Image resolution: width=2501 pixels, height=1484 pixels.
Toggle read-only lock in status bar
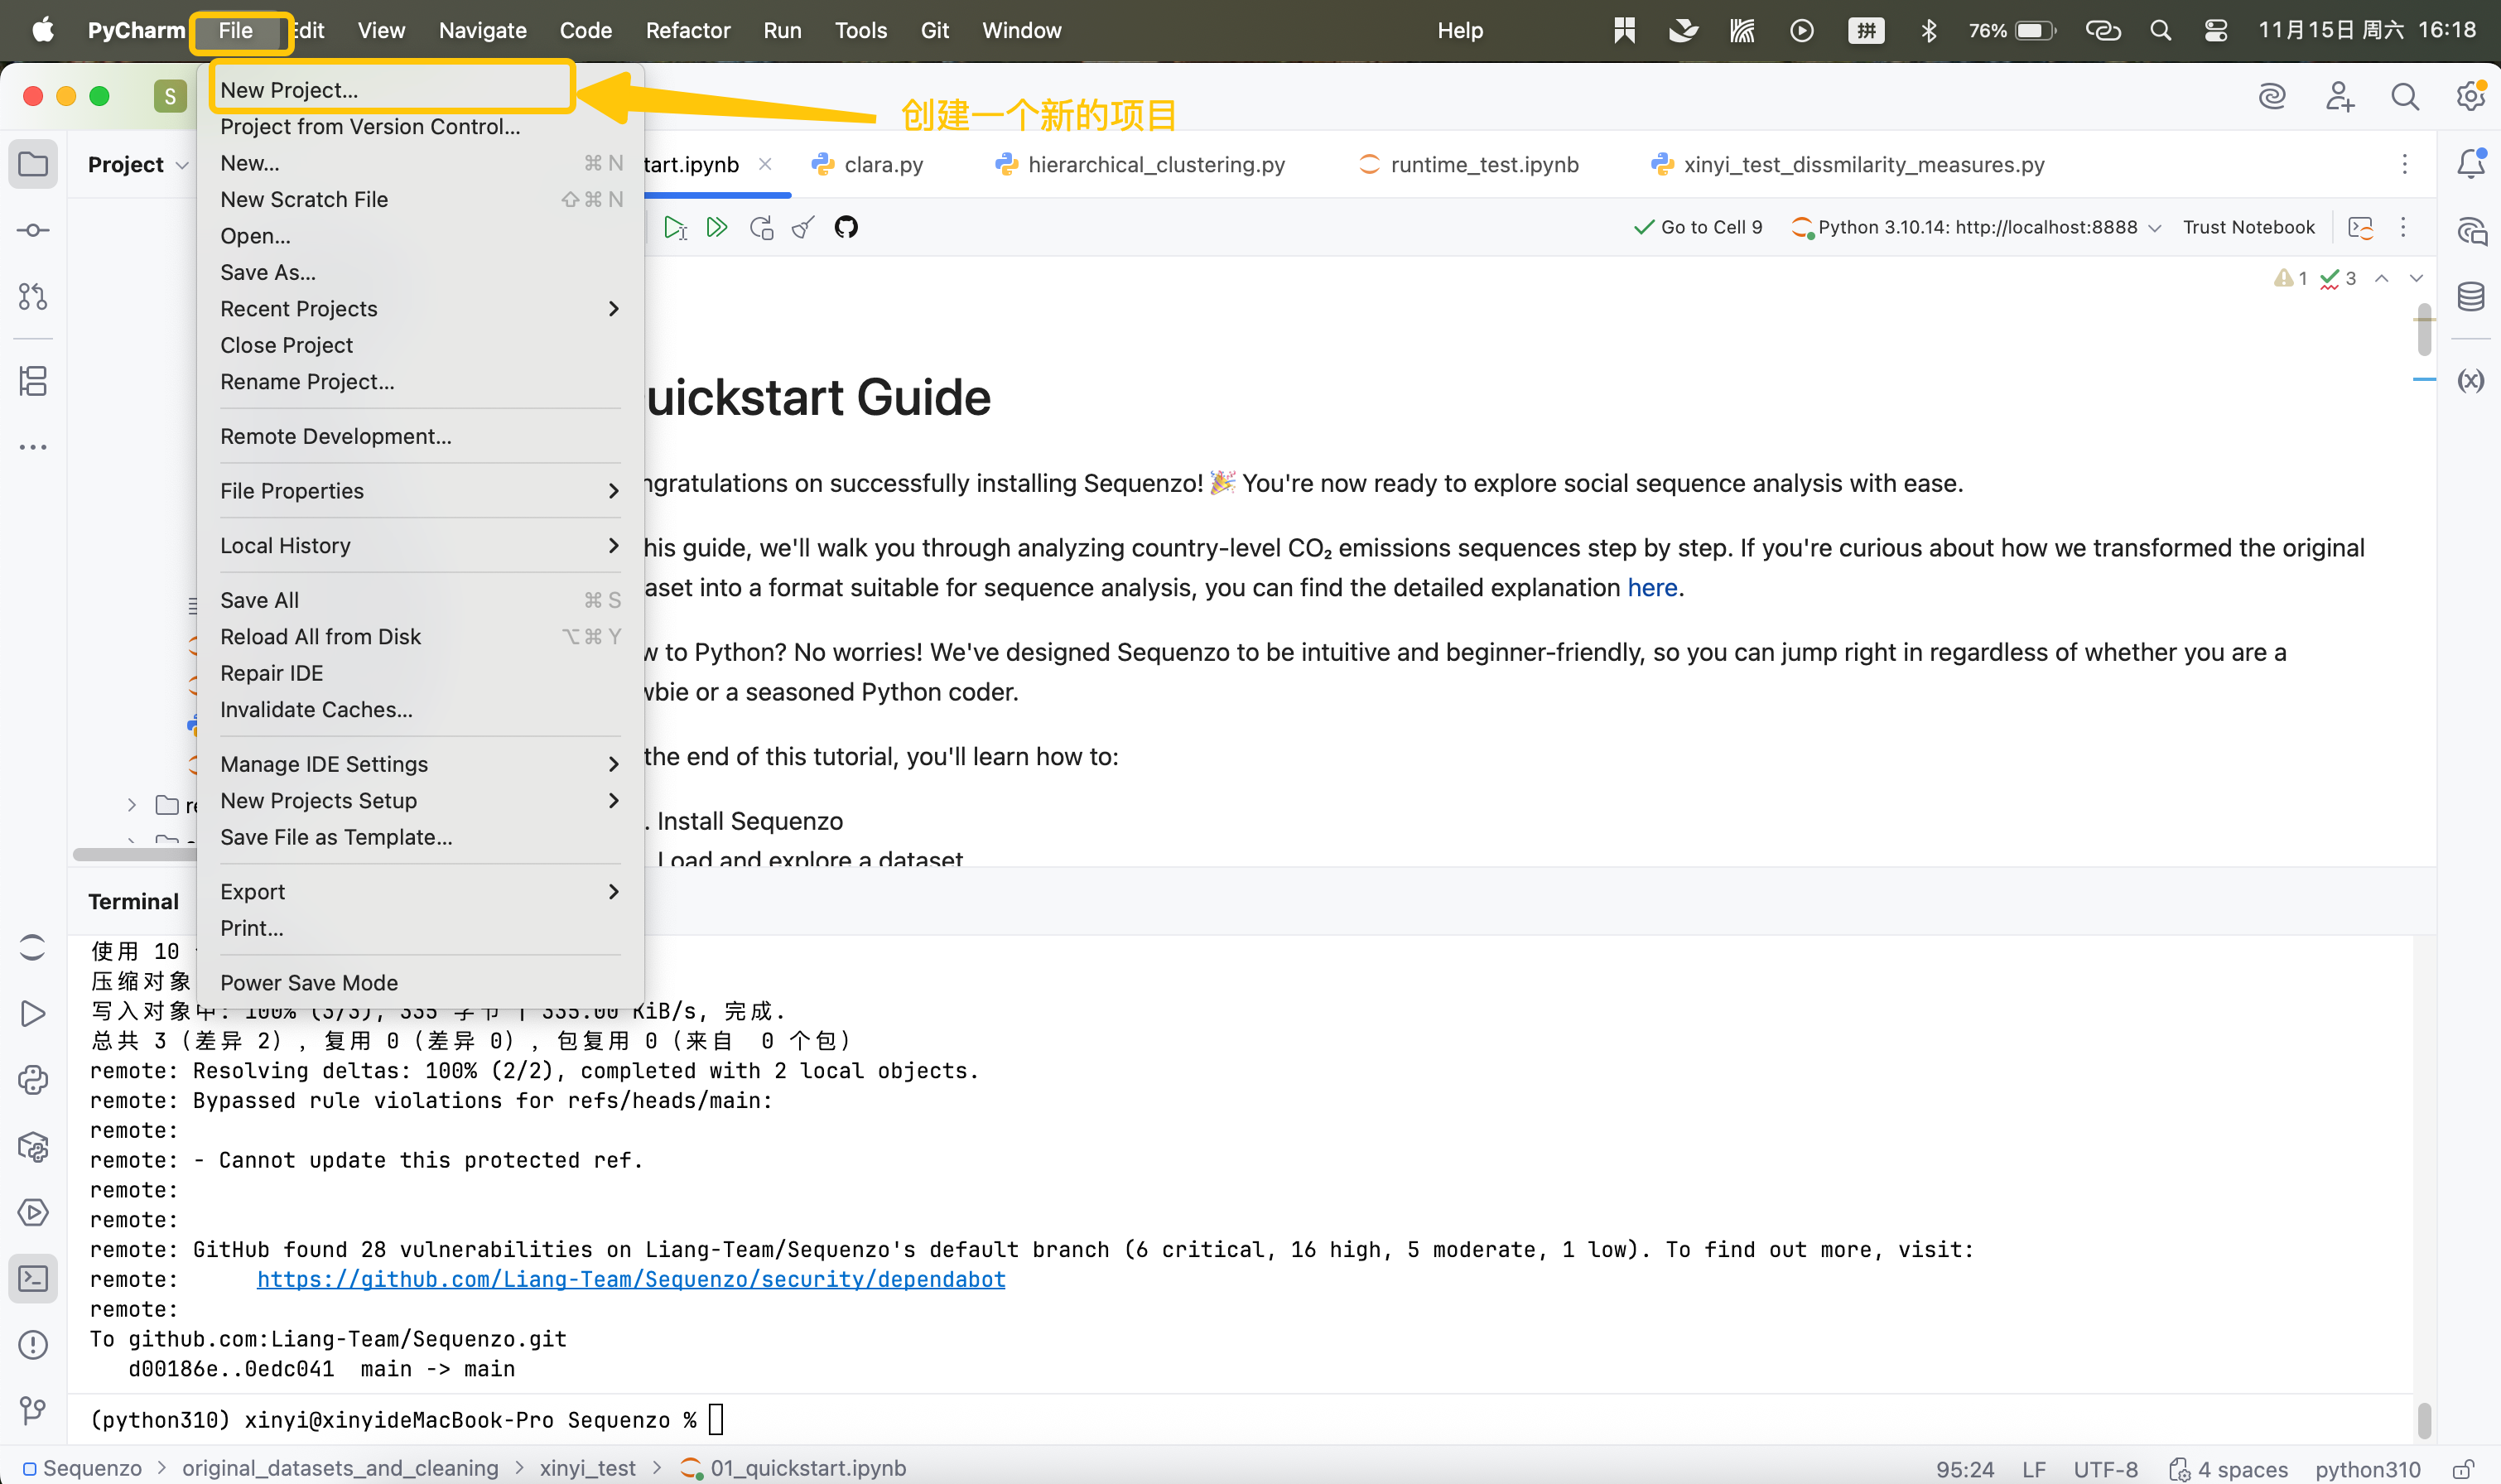tap(2463, 1468)
